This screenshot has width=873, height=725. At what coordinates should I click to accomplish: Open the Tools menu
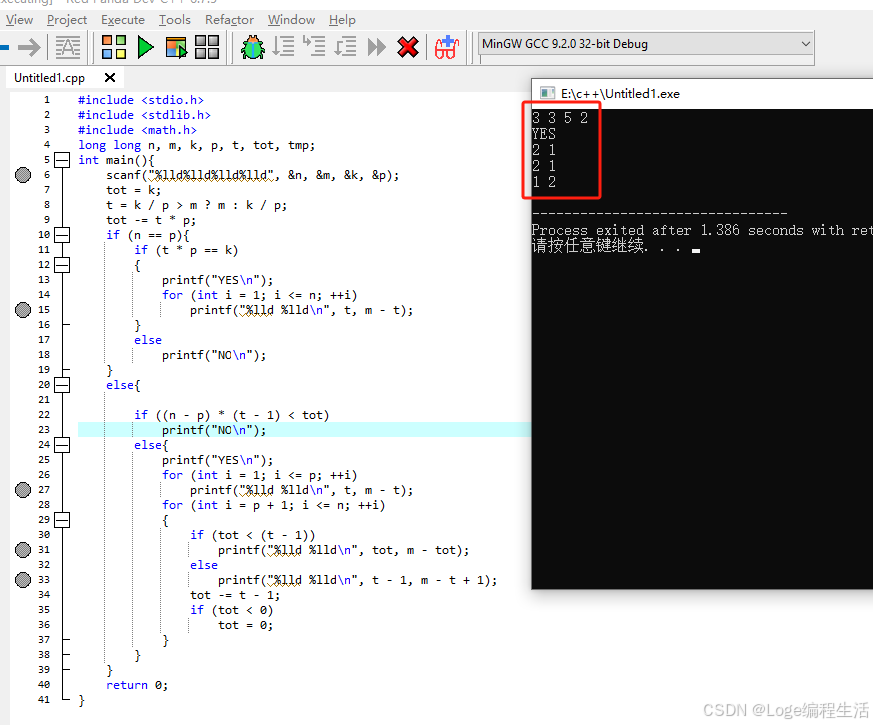tap(175, 20)
